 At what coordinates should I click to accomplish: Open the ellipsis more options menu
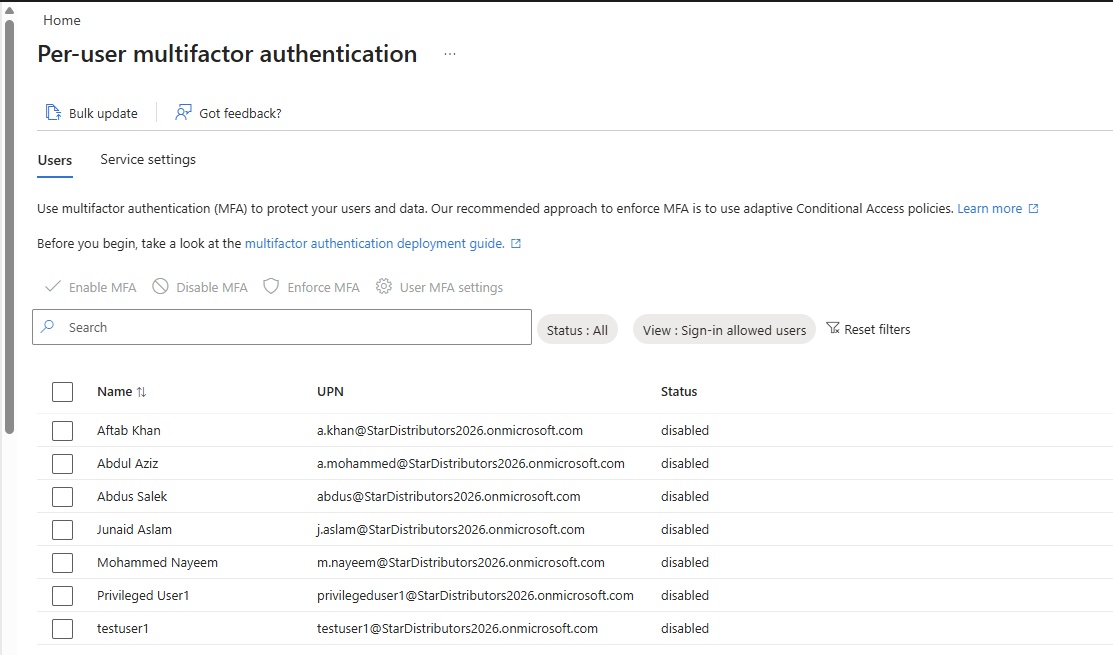[x=450, y=54]
